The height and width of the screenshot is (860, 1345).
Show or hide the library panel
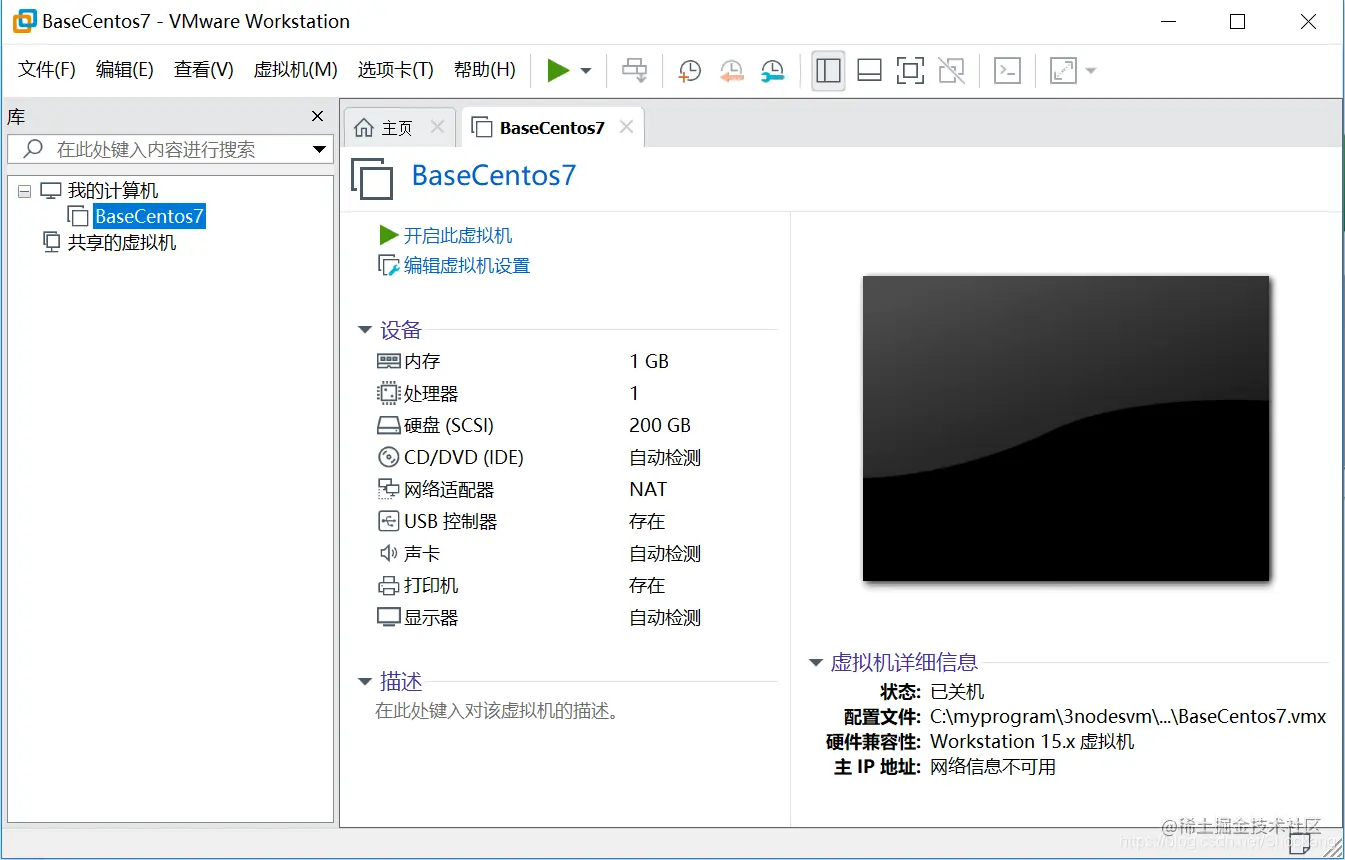click(x=827, y=70)
